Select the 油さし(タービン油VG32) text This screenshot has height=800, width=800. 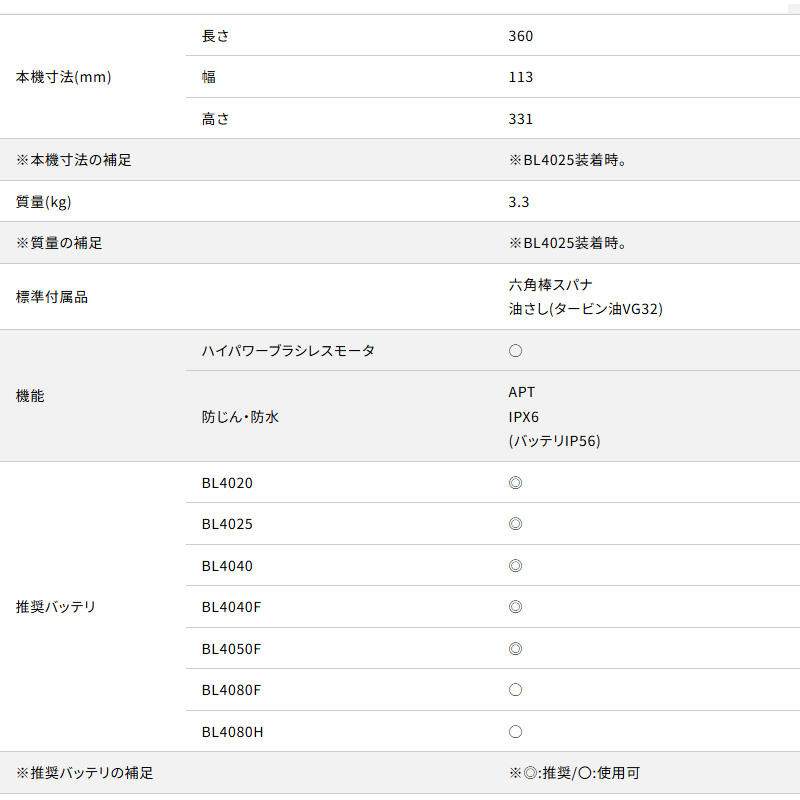(585, 309)
